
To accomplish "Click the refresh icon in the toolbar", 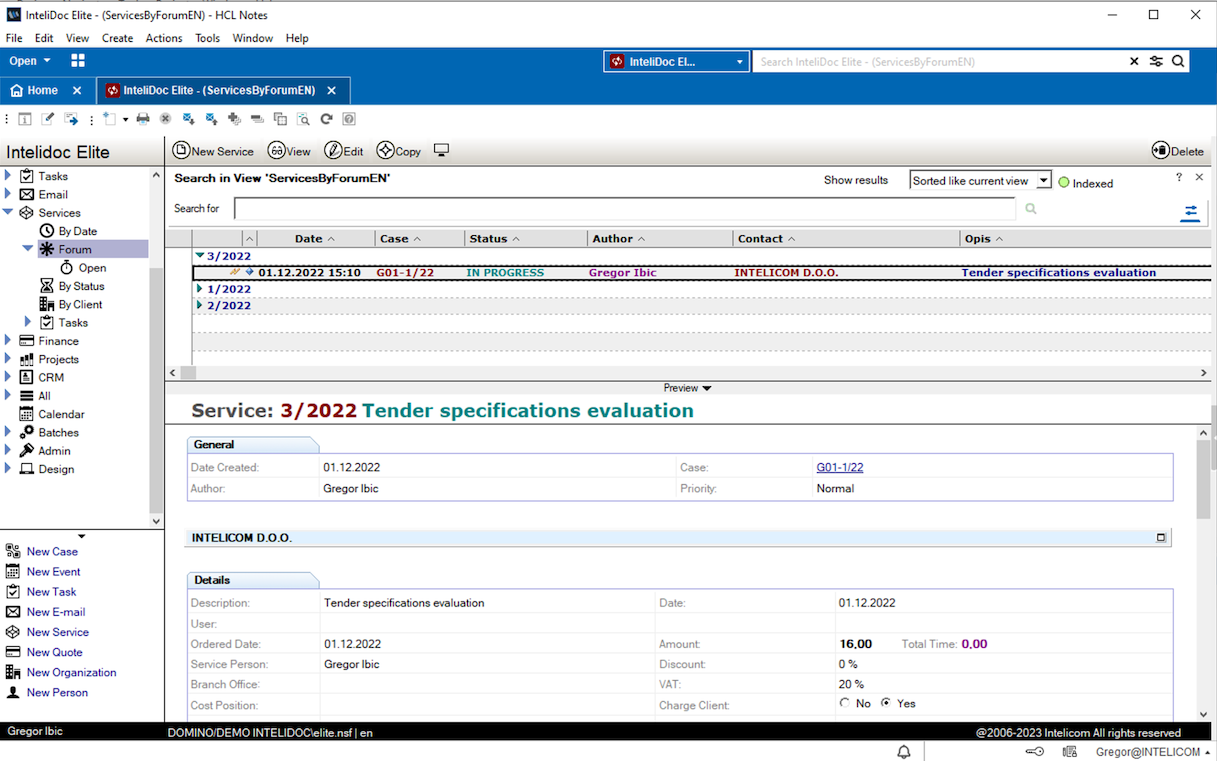I will tap(326, 119).
